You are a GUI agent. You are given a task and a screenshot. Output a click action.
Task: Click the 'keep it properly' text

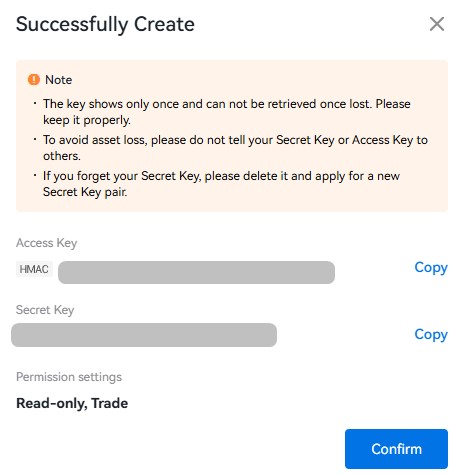pos(87,120)
